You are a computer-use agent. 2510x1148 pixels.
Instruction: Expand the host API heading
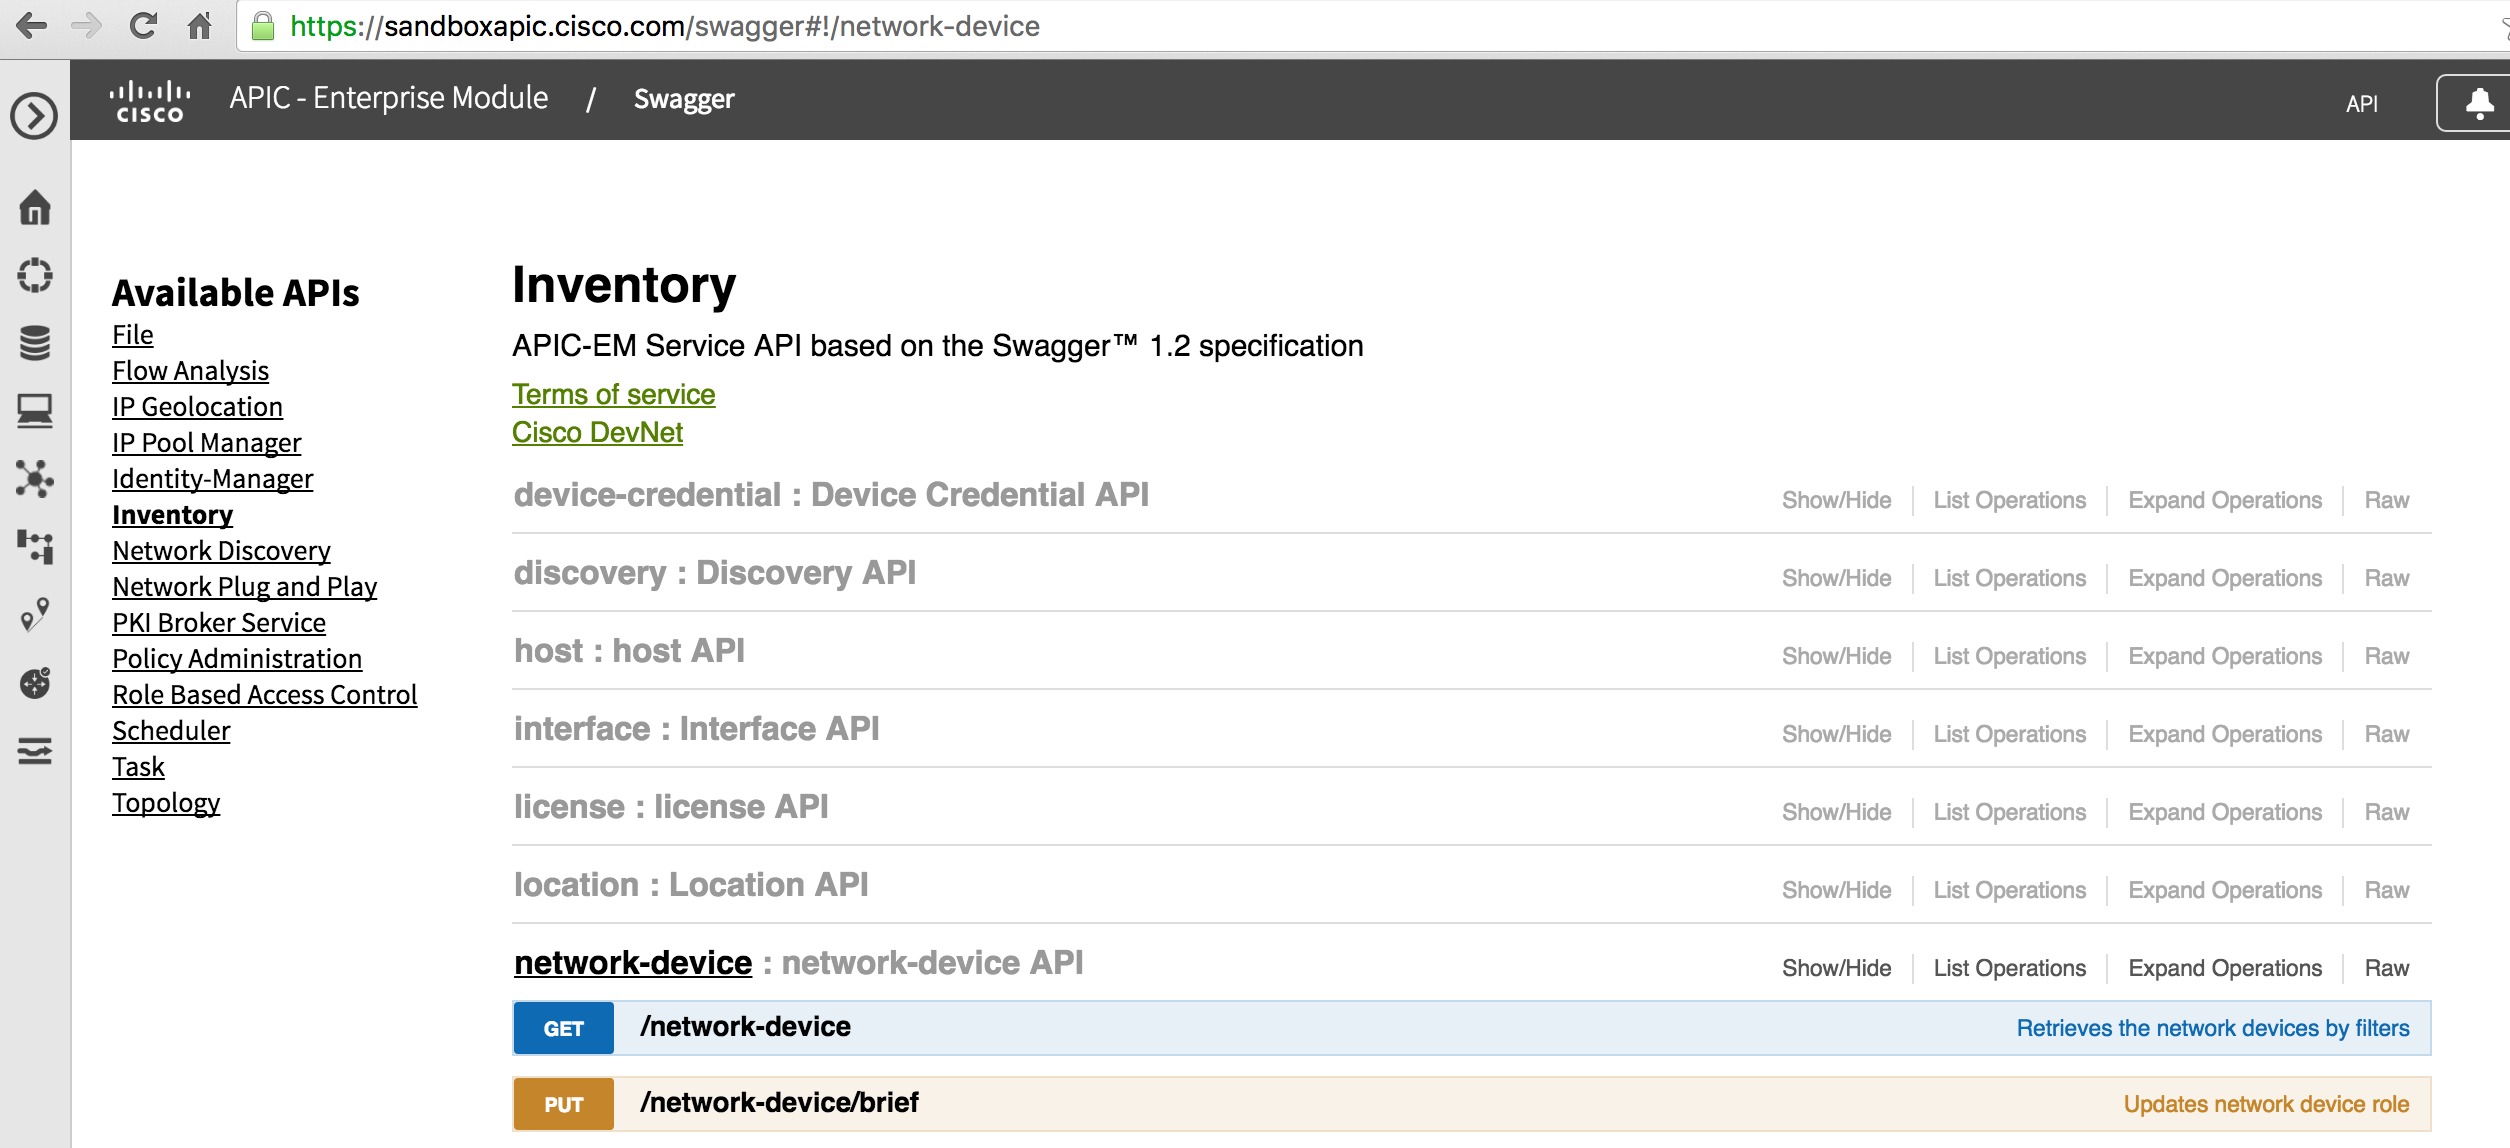[x=629, y=651]
